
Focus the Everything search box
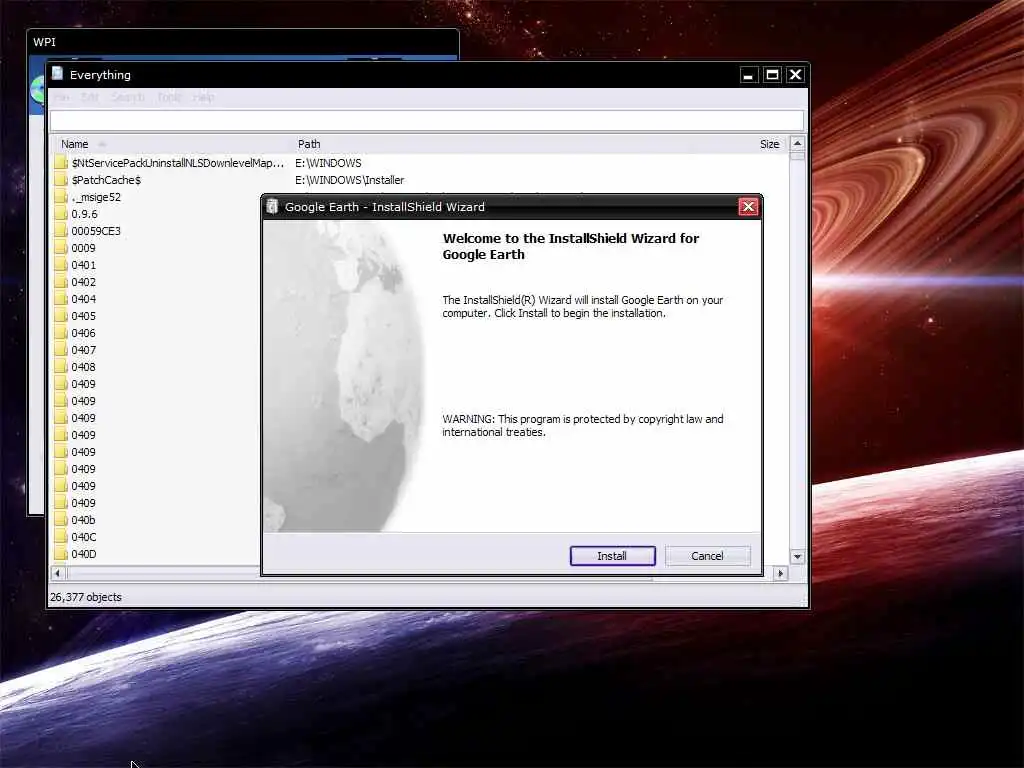click(x=426, y=121)
